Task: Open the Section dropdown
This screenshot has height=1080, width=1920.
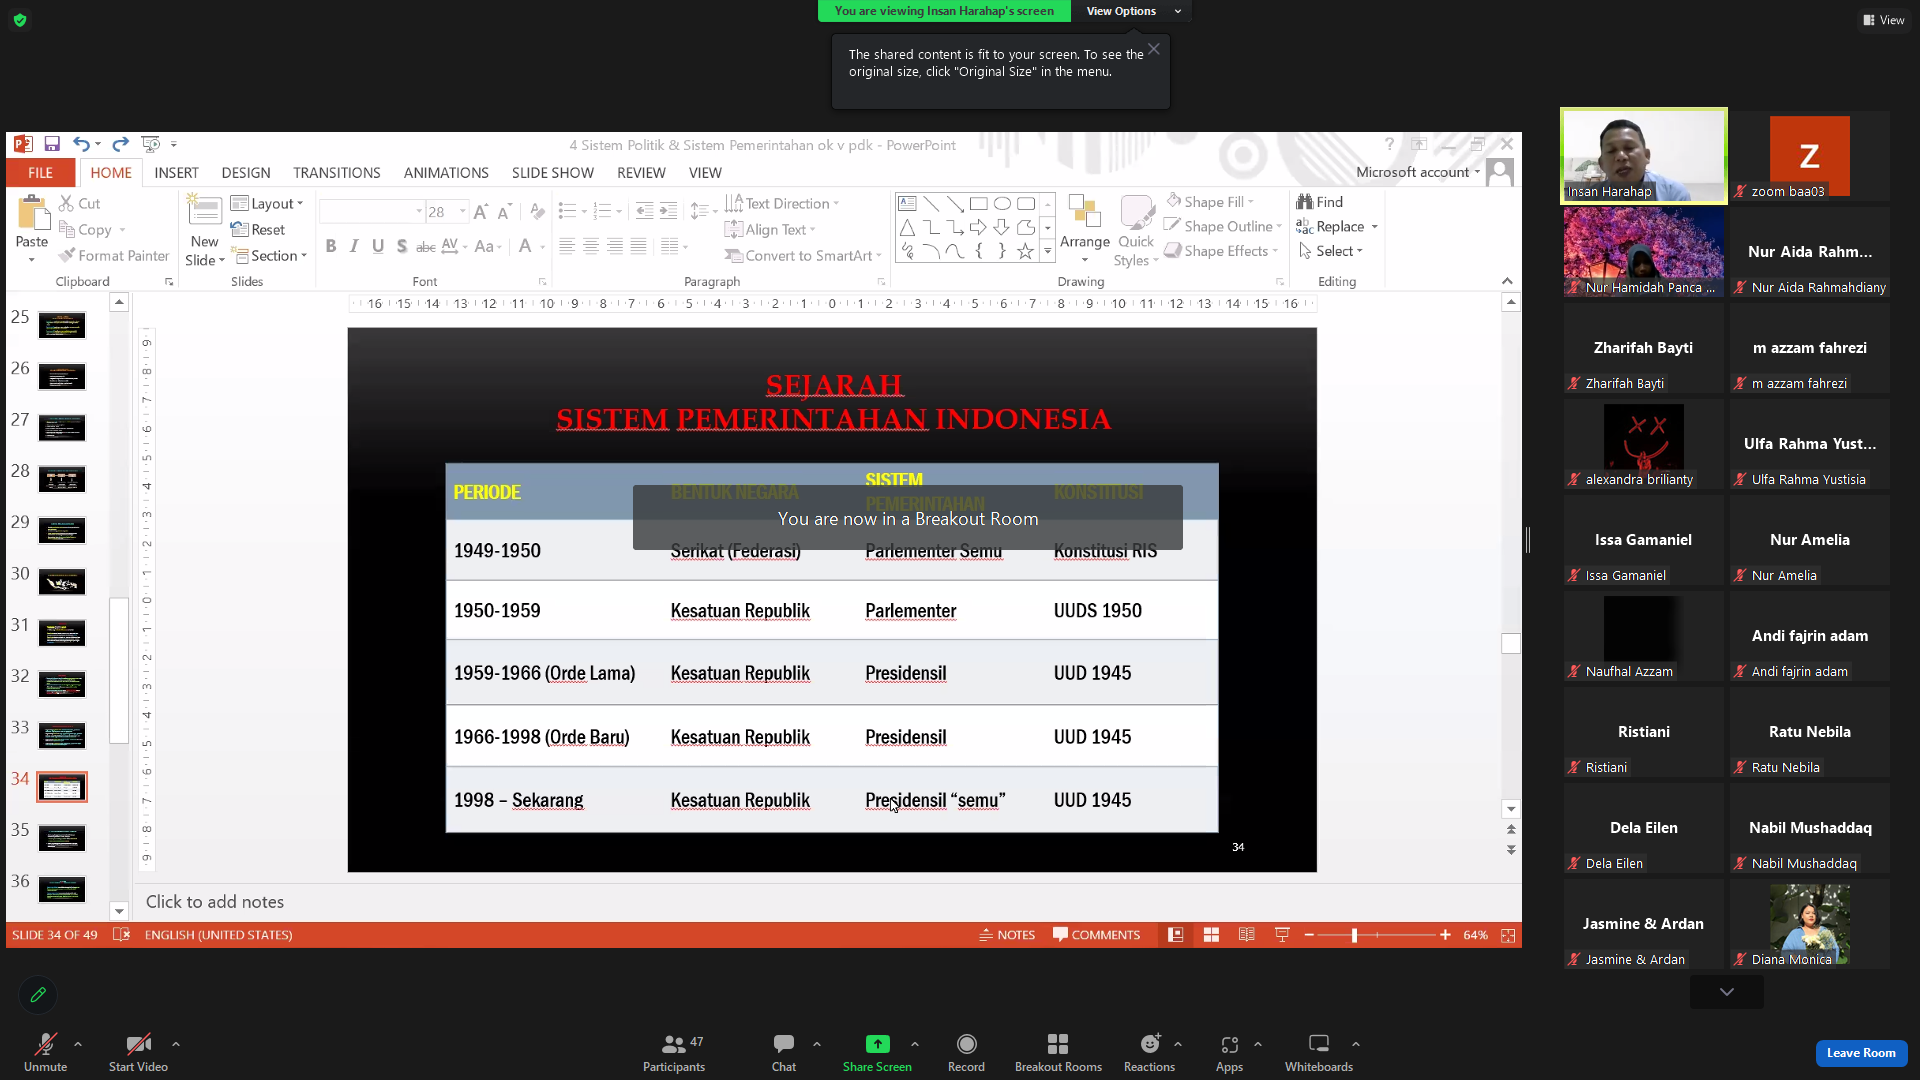Action: pyautogui.click(x=270, y=256)
